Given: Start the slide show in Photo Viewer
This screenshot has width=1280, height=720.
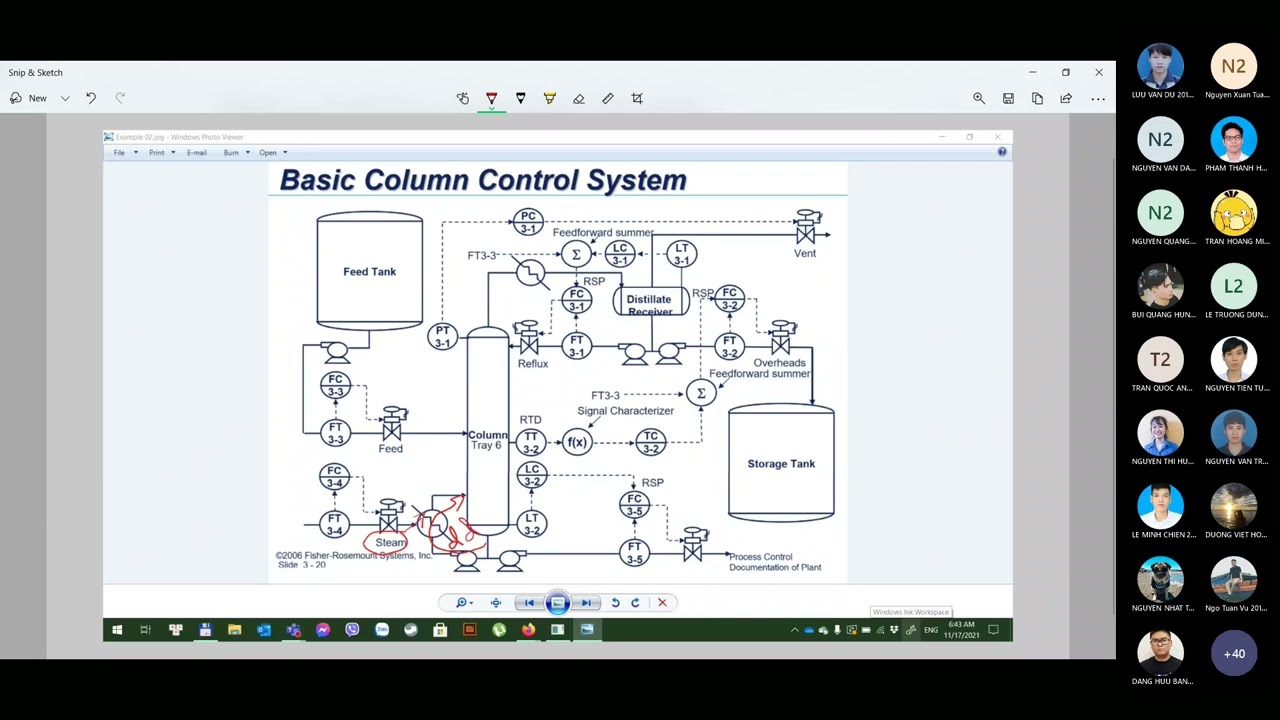Looking at the screenshot, I should tap(558, 602).
